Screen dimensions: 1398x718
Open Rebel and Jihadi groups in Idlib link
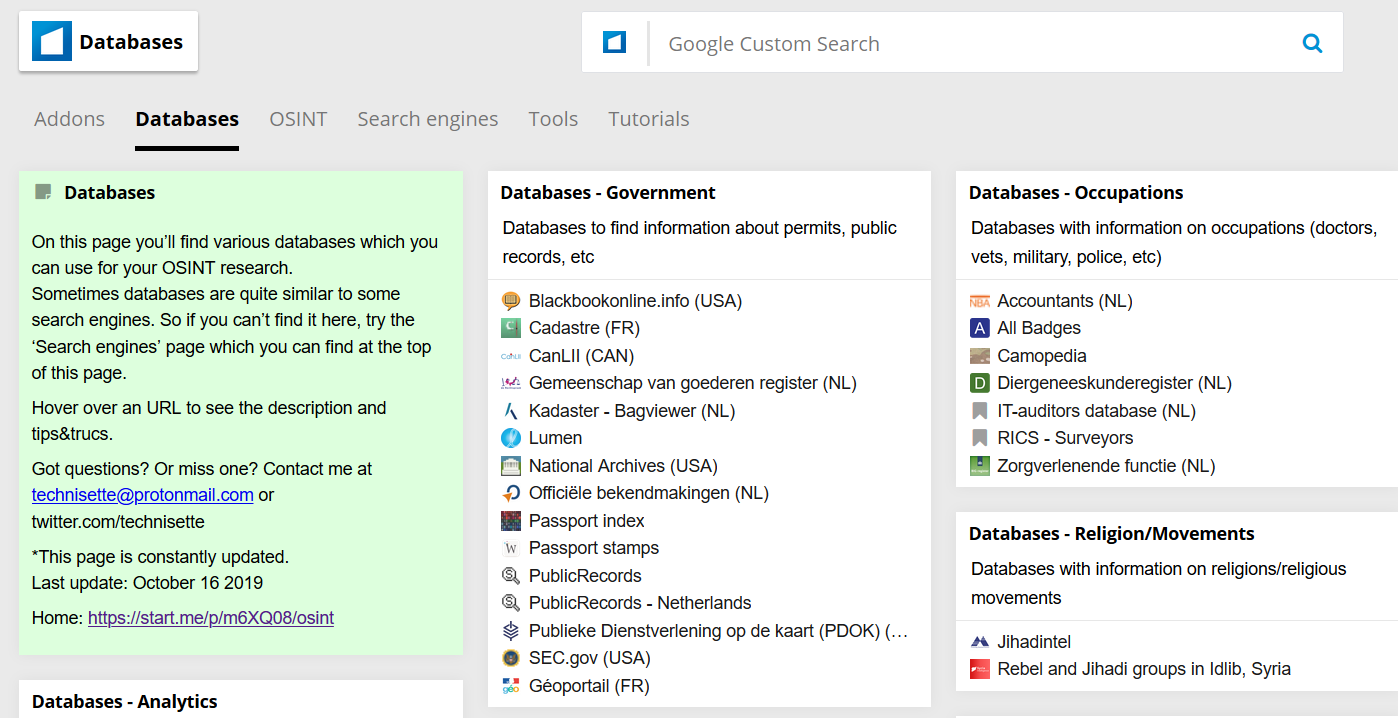point(1144,669)
